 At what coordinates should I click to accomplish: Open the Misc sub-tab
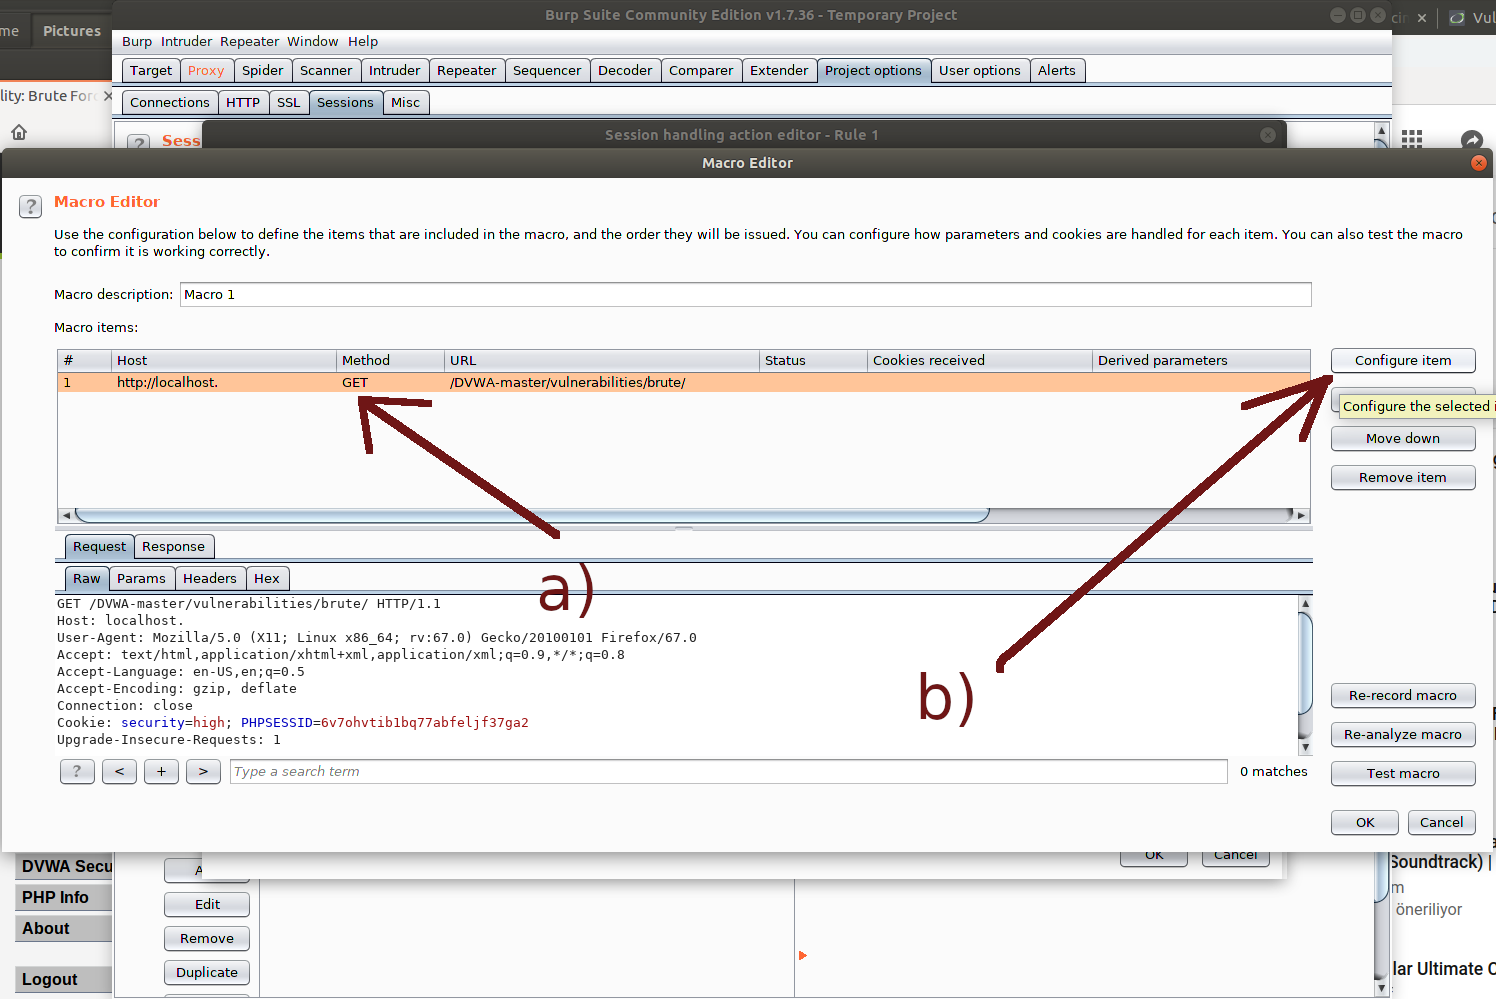[406, 102]
